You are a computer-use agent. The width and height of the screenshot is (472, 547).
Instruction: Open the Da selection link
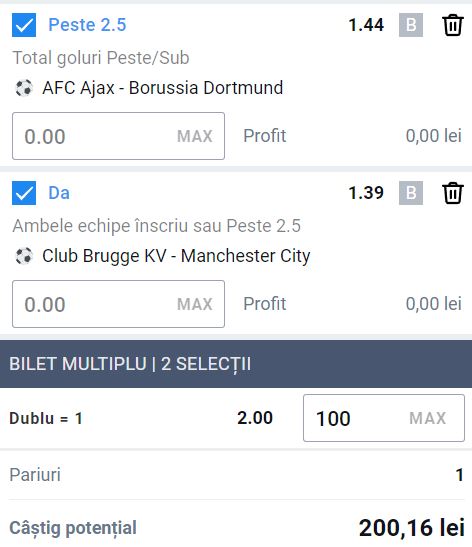coord(59,193)
